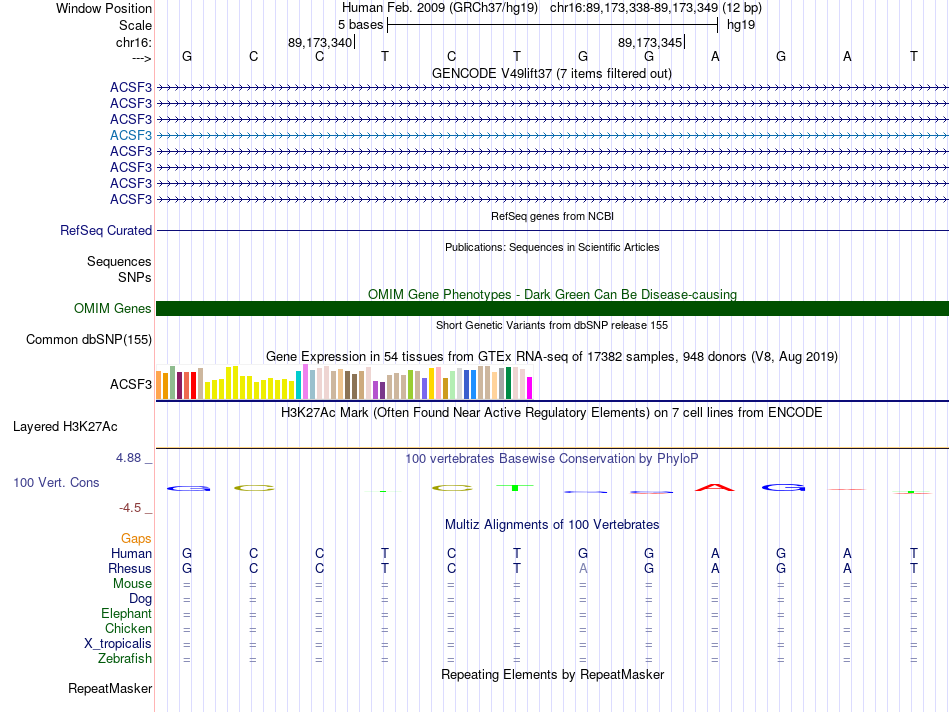Open the RefSeq Curated track label
Screen dimensions: 950x712
click(x=106, y=230)
